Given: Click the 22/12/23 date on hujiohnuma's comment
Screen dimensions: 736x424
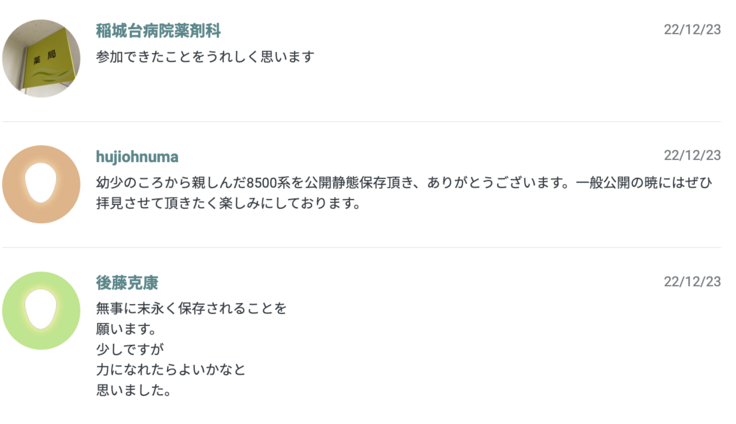Looking at the screenshot, I should tap(692, 155).
